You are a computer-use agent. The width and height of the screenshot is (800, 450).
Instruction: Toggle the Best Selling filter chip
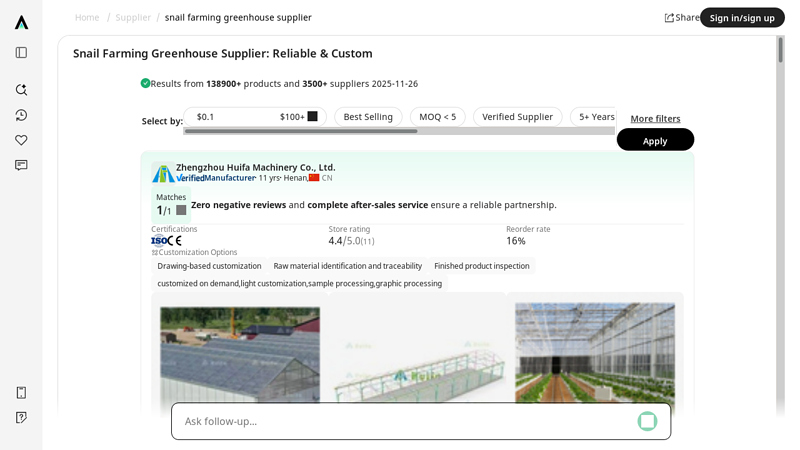(368, 117)
